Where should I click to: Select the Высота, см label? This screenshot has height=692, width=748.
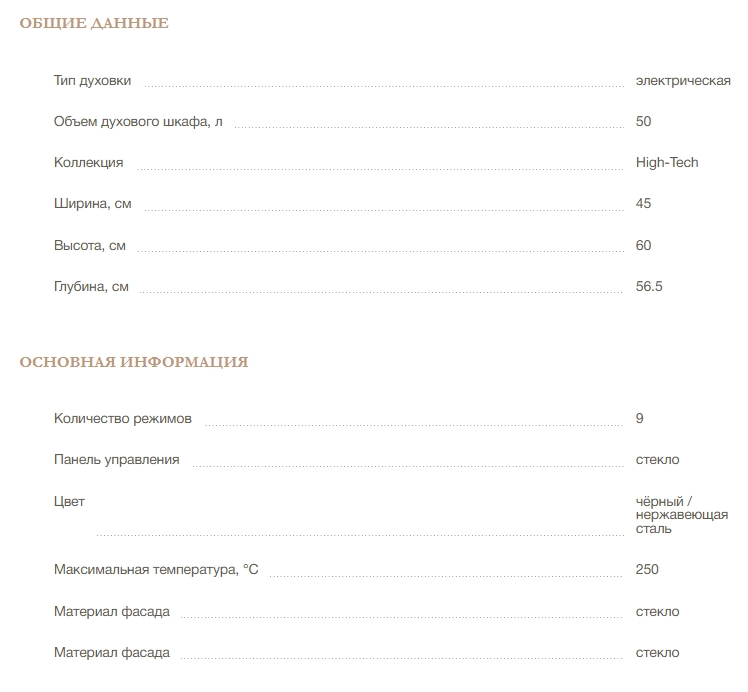(x=90, y=245)
